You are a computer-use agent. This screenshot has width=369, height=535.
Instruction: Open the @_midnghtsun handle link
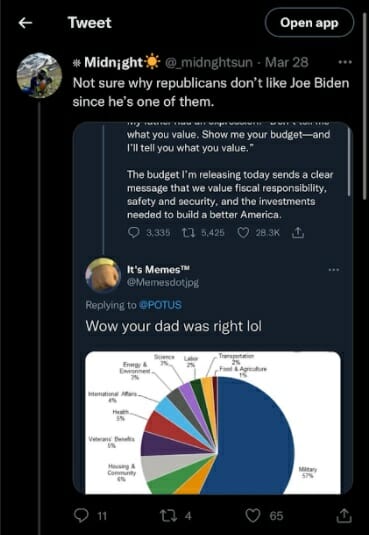[x=209, y=62]
